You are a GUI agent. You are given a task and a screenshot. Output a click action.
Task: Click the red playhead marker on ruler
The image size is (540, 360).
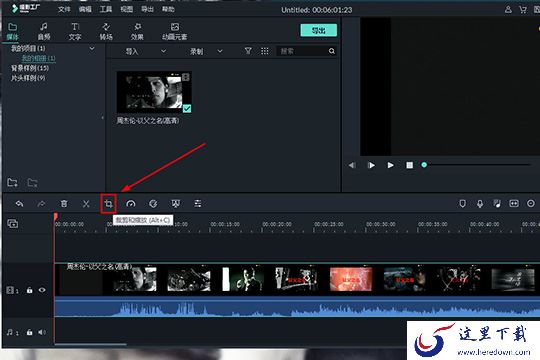55,217
